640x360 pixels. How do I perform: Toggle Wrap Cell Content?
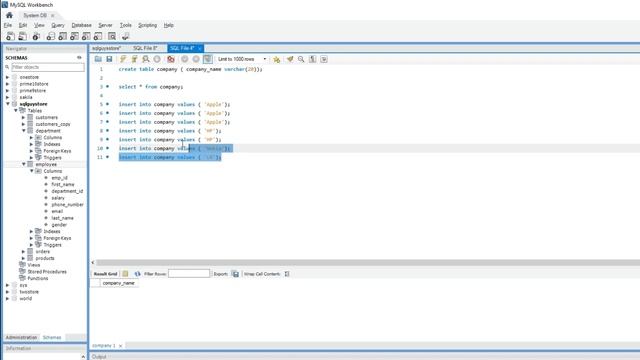(x=287, y=274)
